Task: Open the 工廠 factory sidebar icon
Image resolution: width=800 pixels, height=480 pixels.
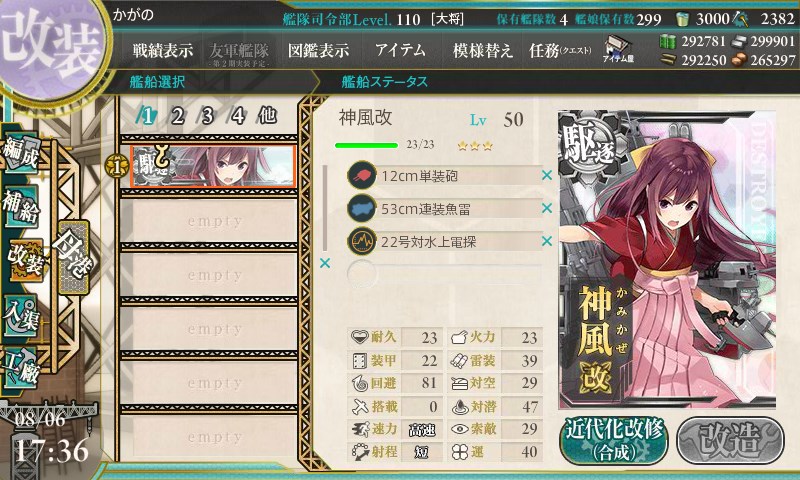Action: (20, 367)
